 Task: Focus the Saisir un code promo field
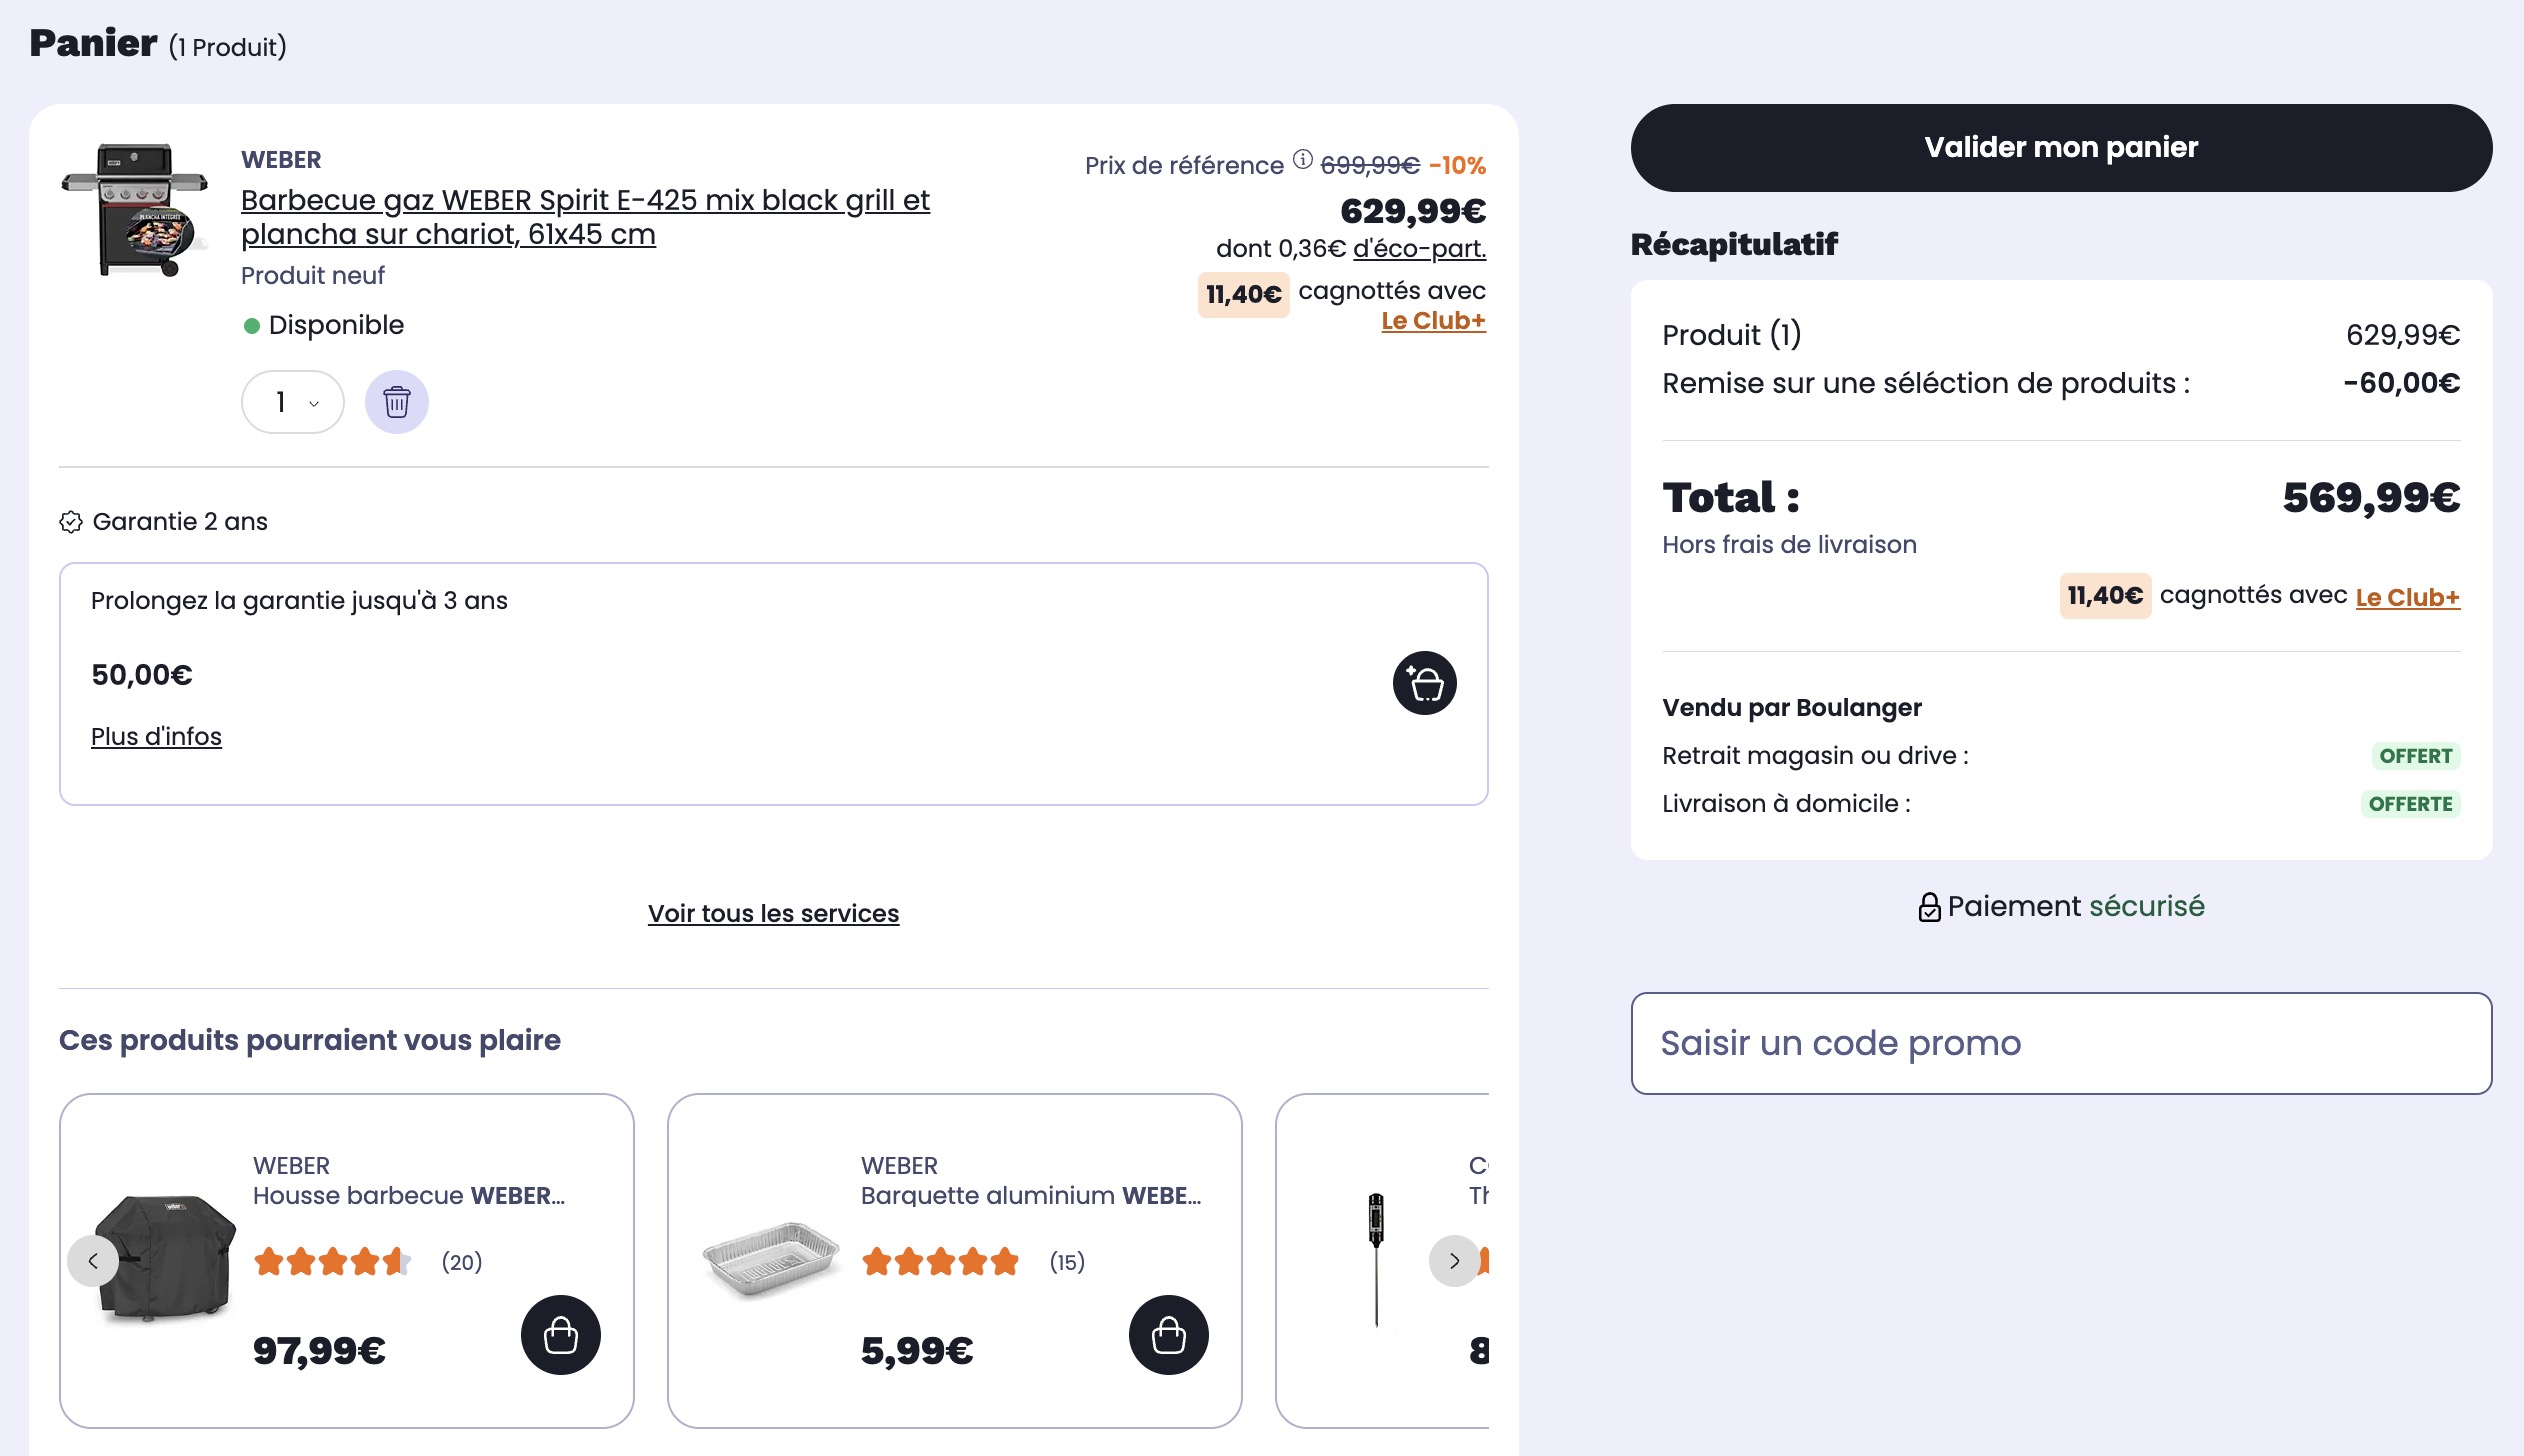(x=2061, y=1043)
